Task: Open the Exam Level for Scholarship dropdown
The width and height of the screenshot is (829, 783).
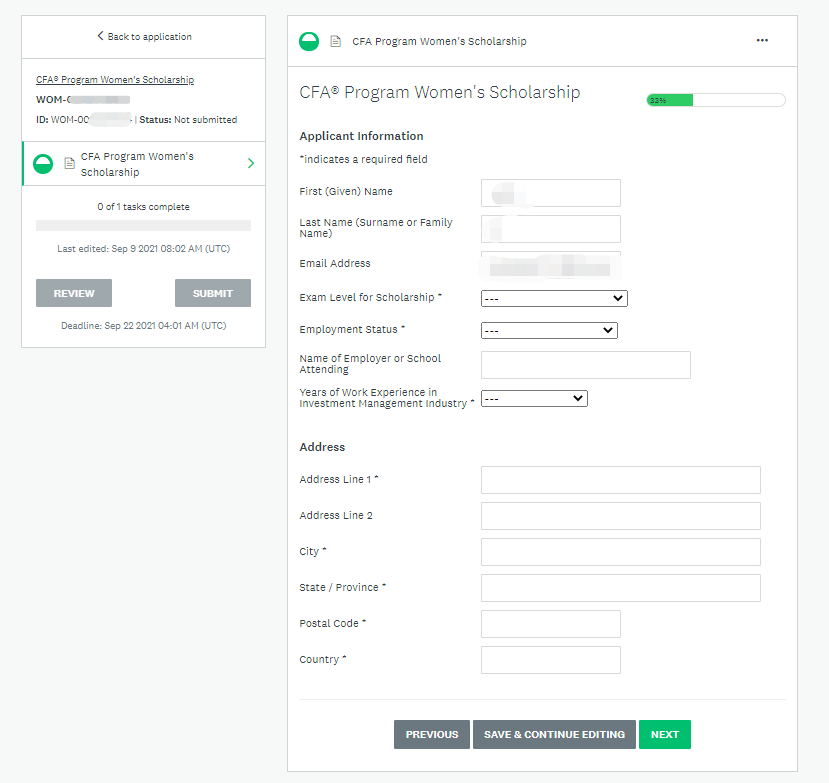Action: pos(554,298)
